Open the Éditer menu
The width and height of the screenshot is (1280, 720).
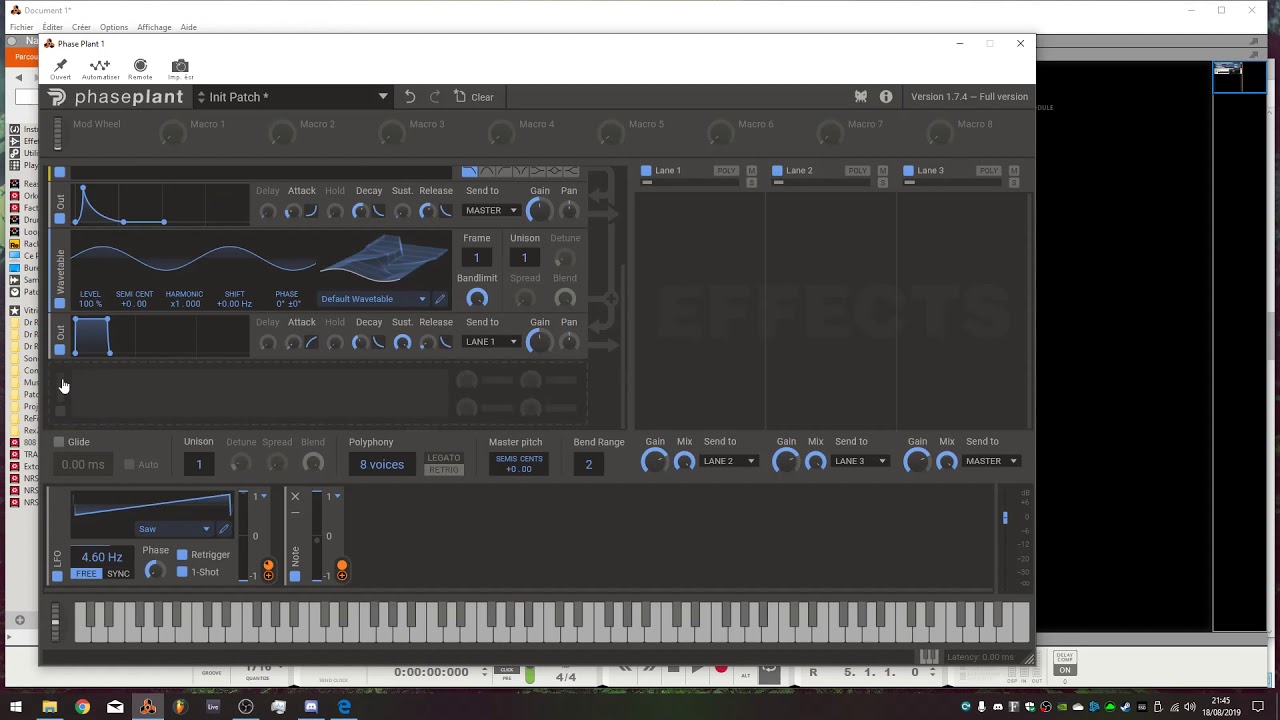tap(53, 27)
